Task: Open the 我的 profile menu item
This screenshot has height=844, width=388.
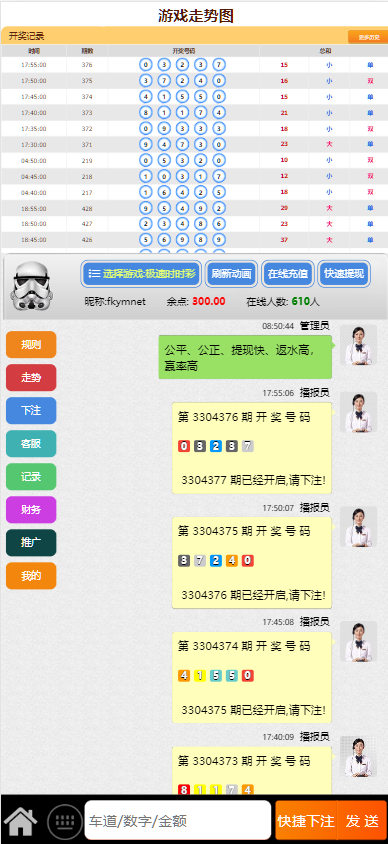Action: [x=31, y=576]
